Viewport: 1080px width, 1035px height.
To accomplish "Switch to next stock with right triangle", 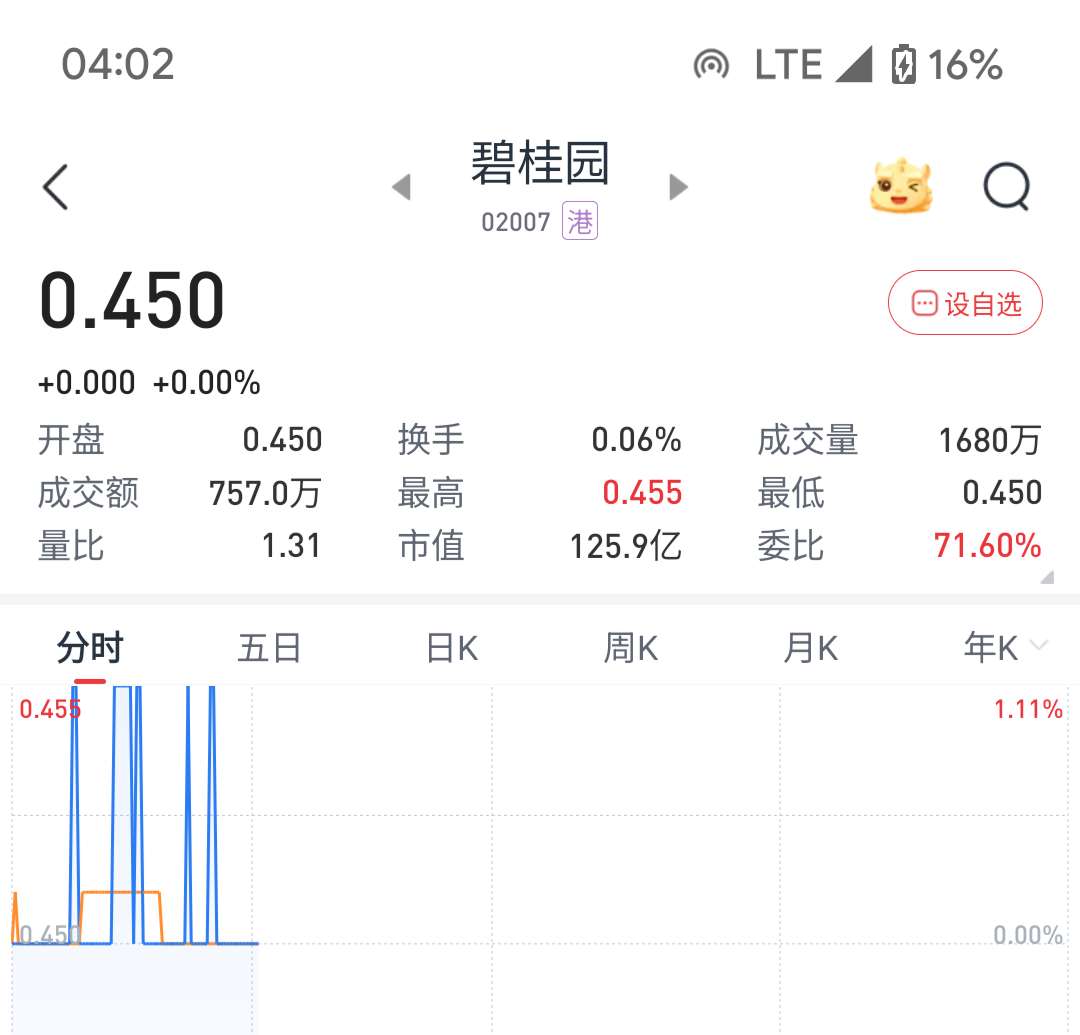I will click(x=678, y=187).
